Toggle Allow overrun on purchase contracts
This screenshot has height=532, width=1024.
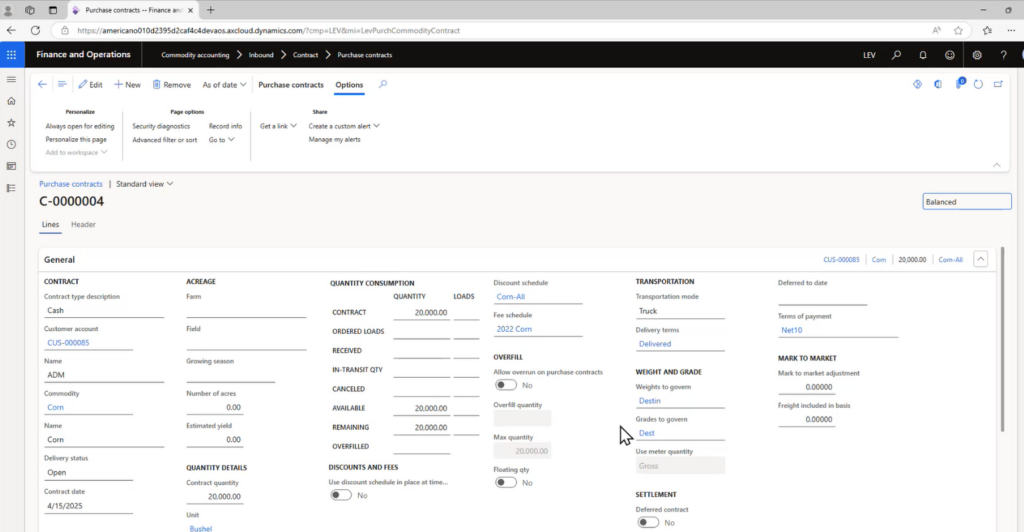tap(506, 385)
